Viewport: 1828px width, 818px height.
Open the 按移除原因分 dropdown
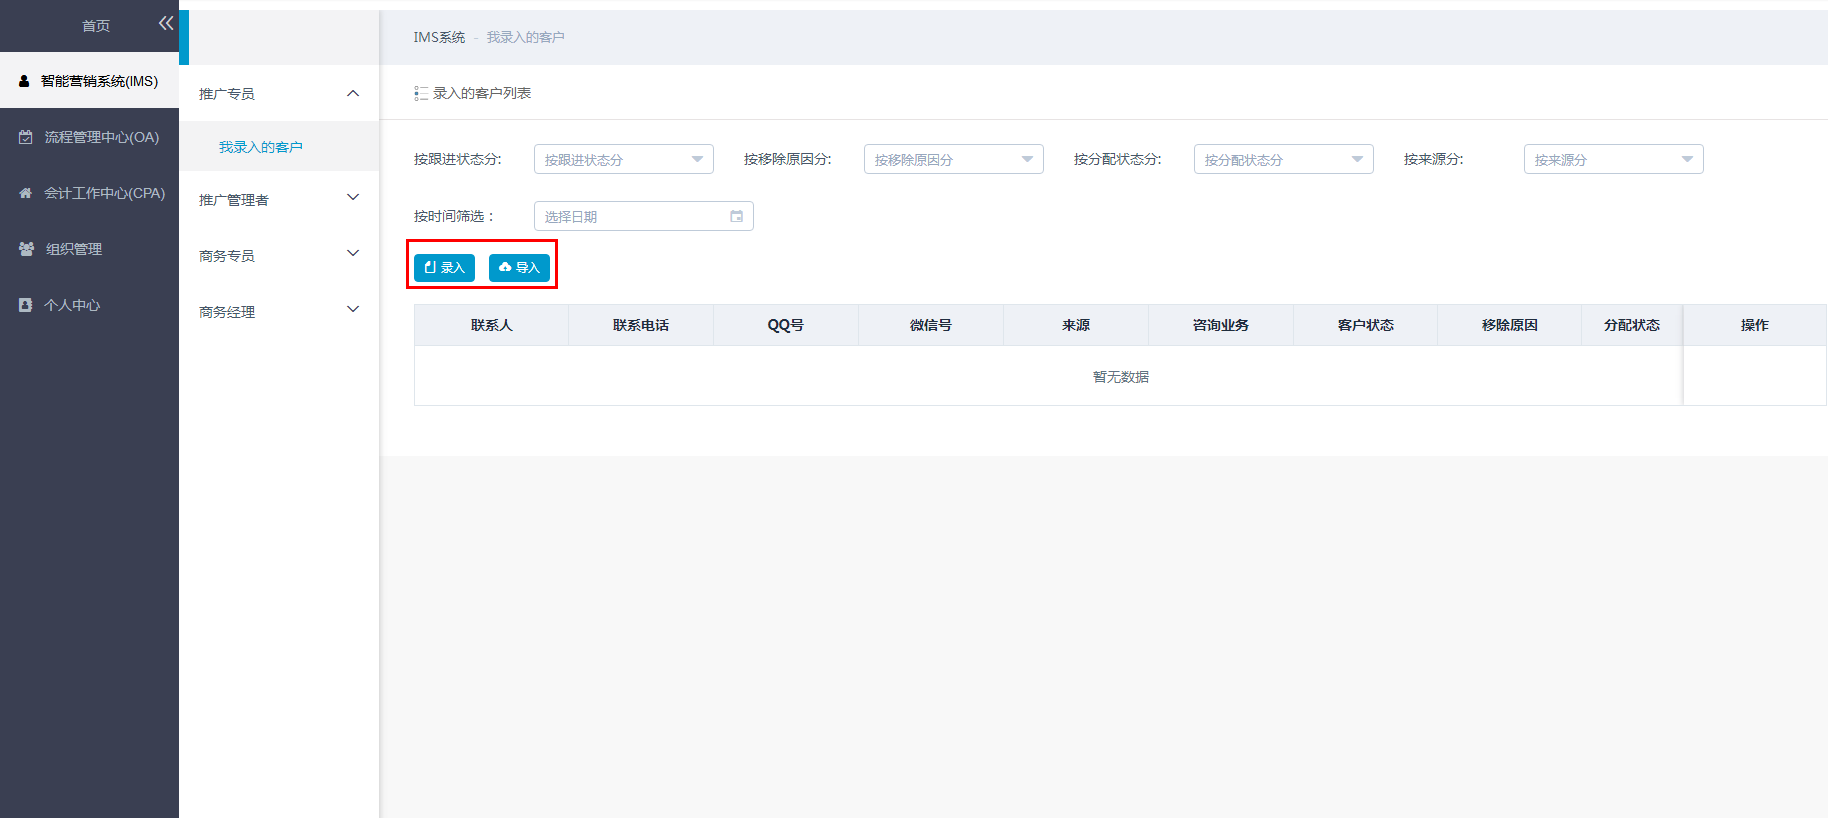954,159
